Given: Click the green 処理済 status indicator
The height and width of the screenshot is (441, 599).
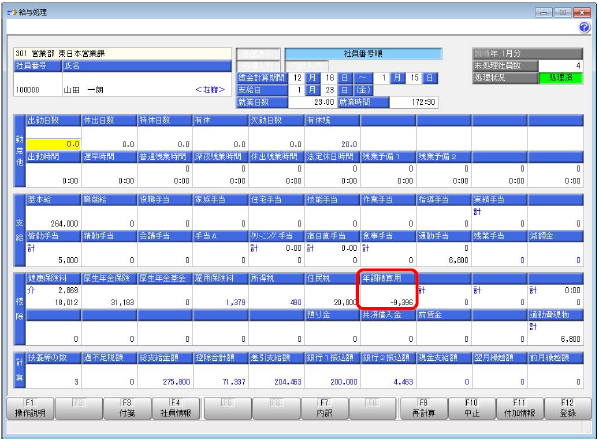Looking at the screenshot, I should (560, 78).
